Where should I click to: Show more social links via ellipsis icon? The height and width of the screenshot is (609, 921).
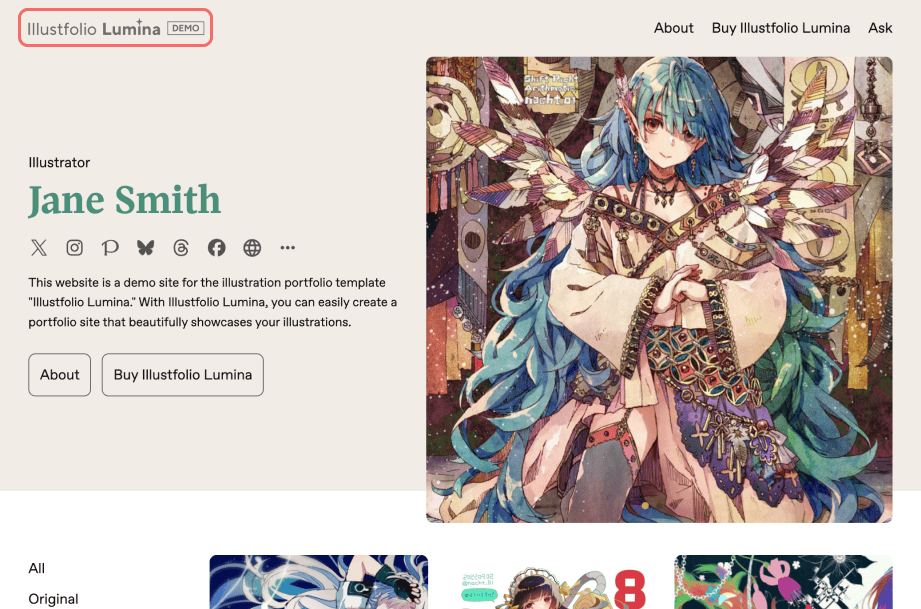click(288, 248)
